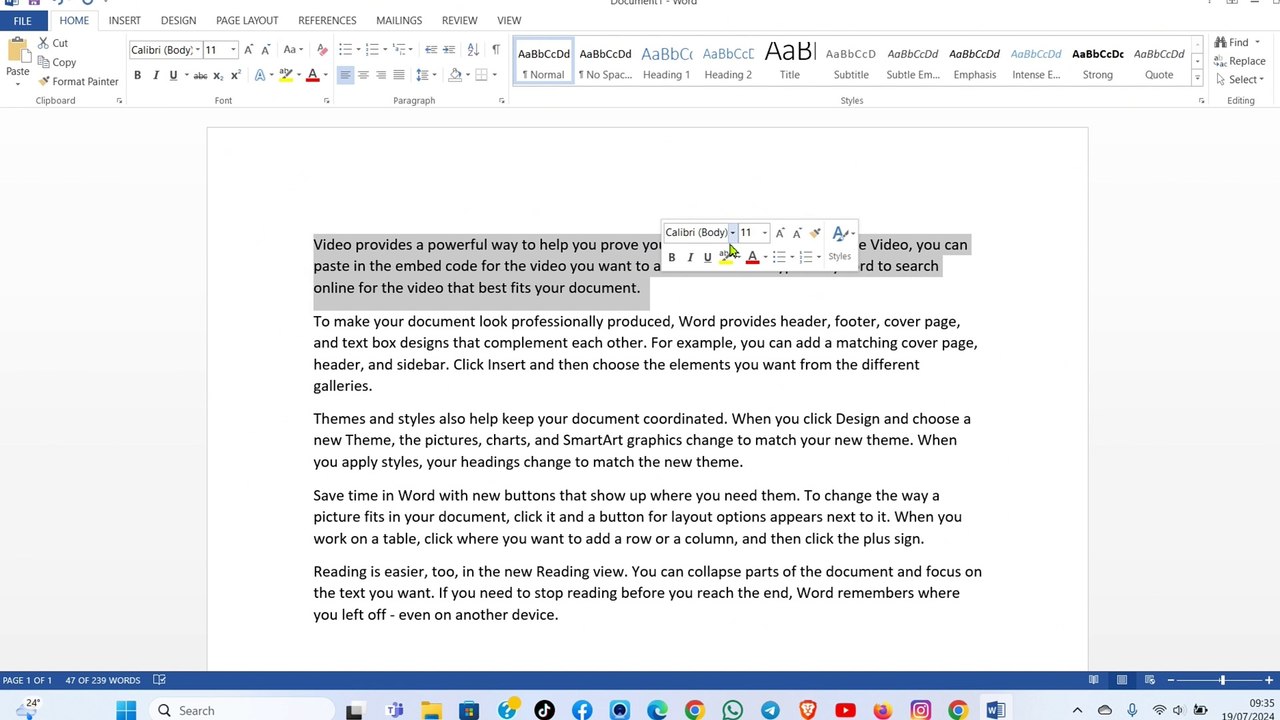This screenshot has width=1280, height=720.
Task: Apply yellow text highlight from ribbon
Action: 286,75
